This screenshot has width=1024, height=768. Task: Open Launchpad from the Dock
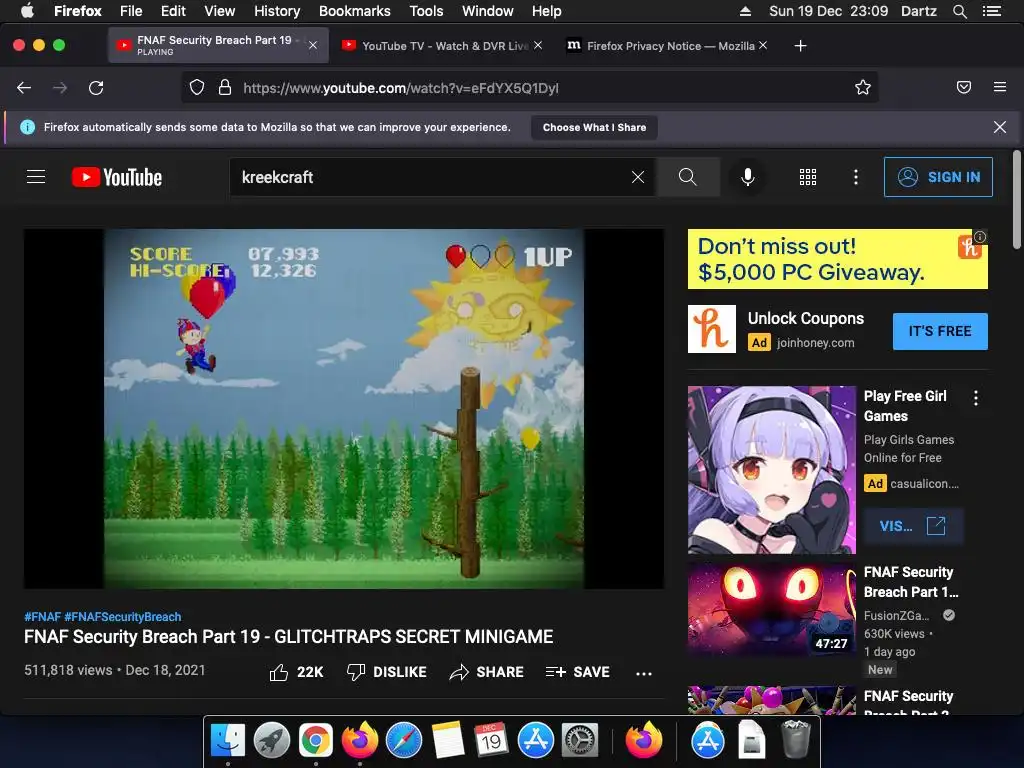[x=272, y=740]
